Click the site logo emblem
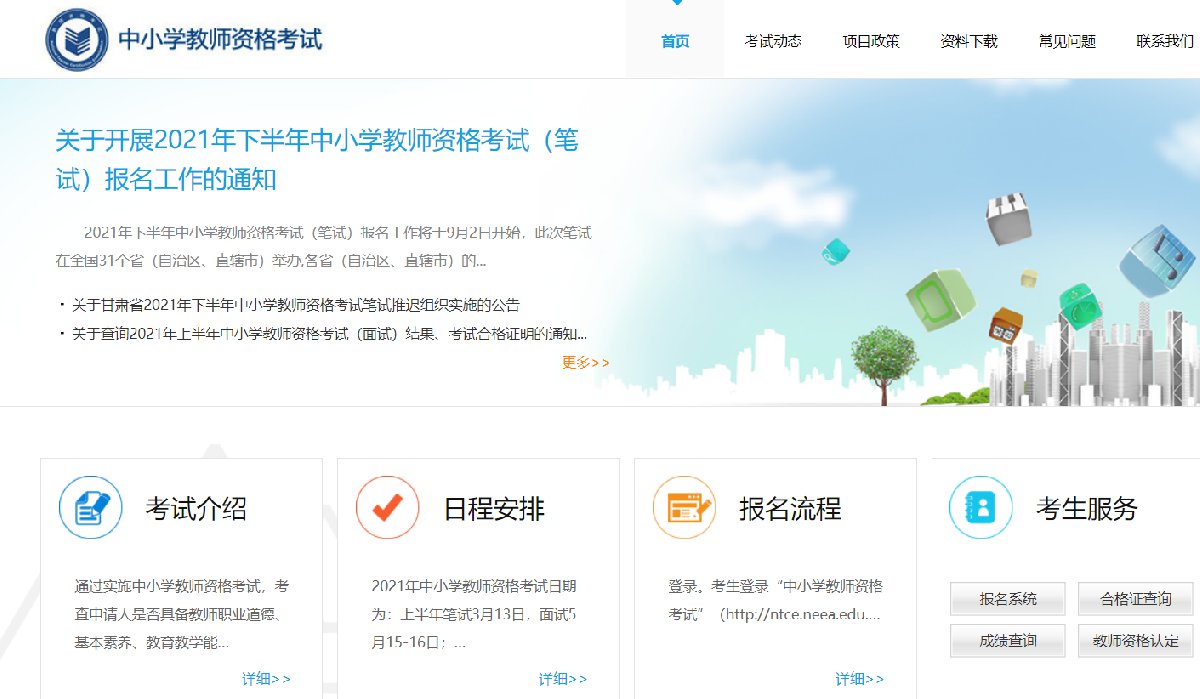This screenshot has width=1200, height=699. pyautogui.click(x=77, y=40)
